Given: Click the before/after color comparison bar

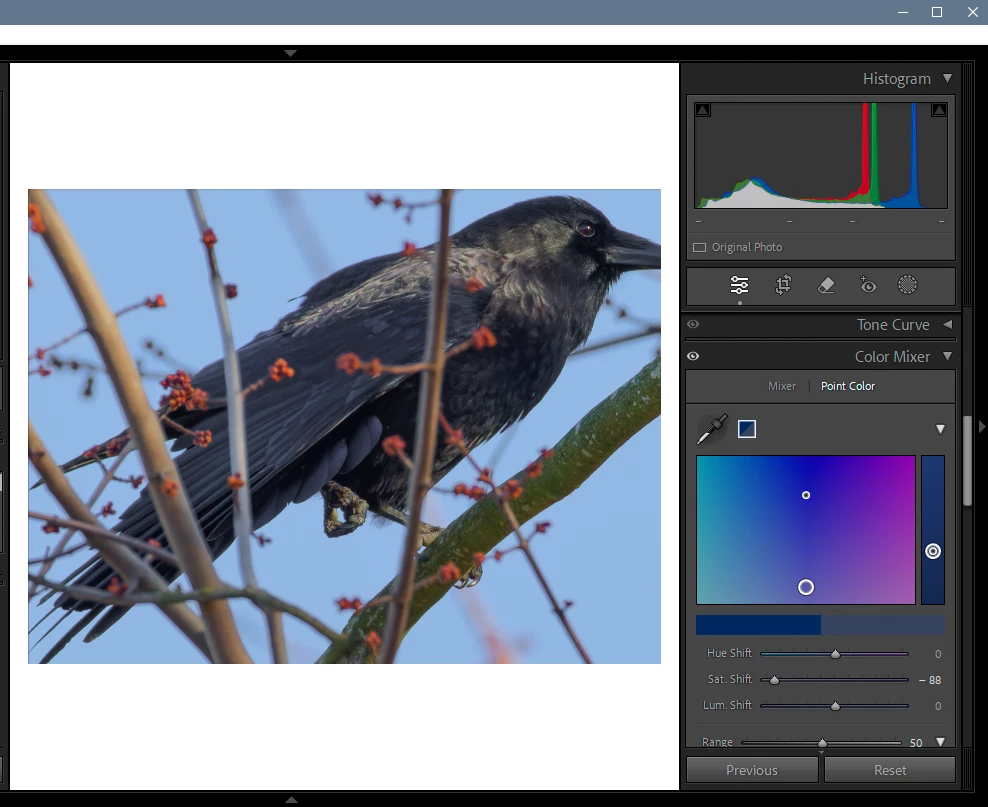Looking at the screenshot, I should click(x=820, y=625).
